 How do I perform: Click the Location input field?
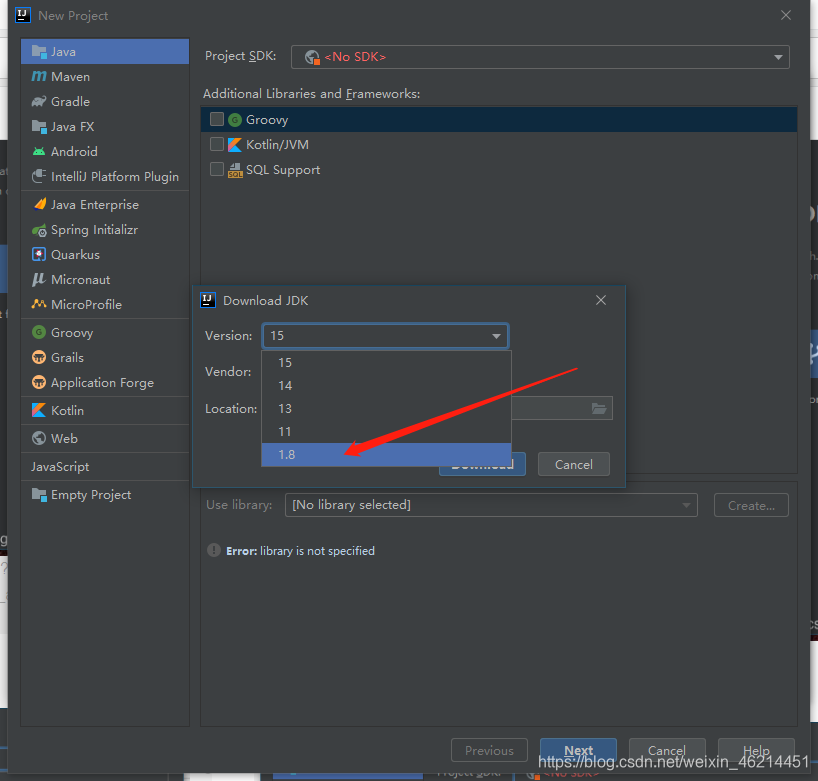(x=561, y=408)
